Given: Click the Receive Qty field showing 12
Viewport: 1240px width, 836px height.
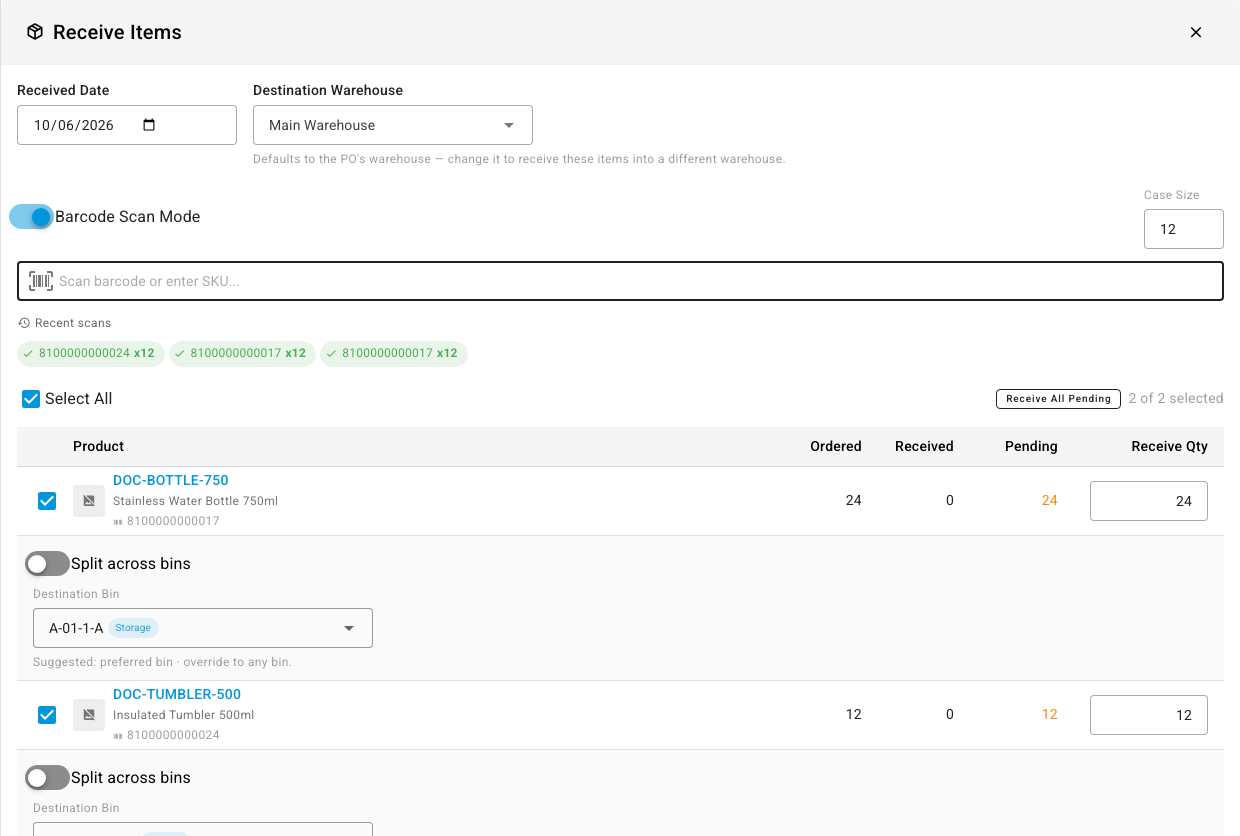Looking at the screenshot, I should coord(1149,715).
